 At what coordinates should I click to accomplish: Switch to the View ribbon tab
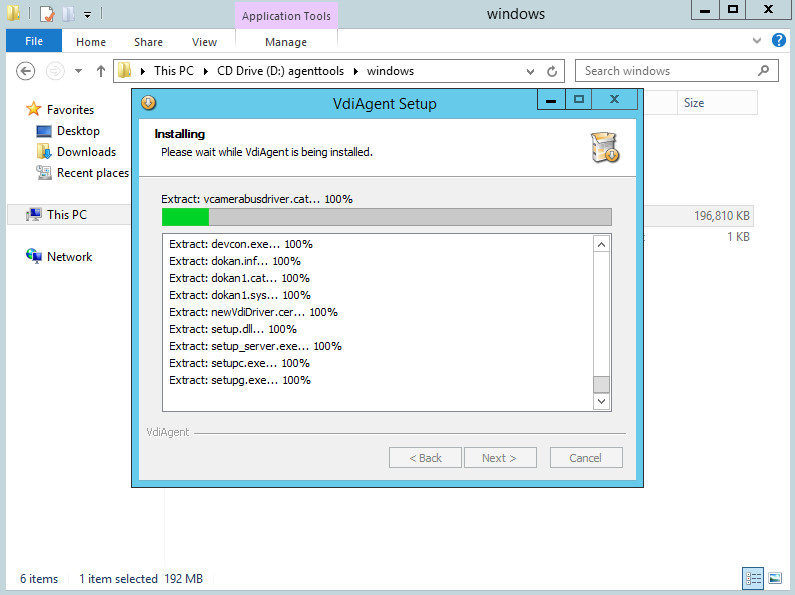[204, 42]
